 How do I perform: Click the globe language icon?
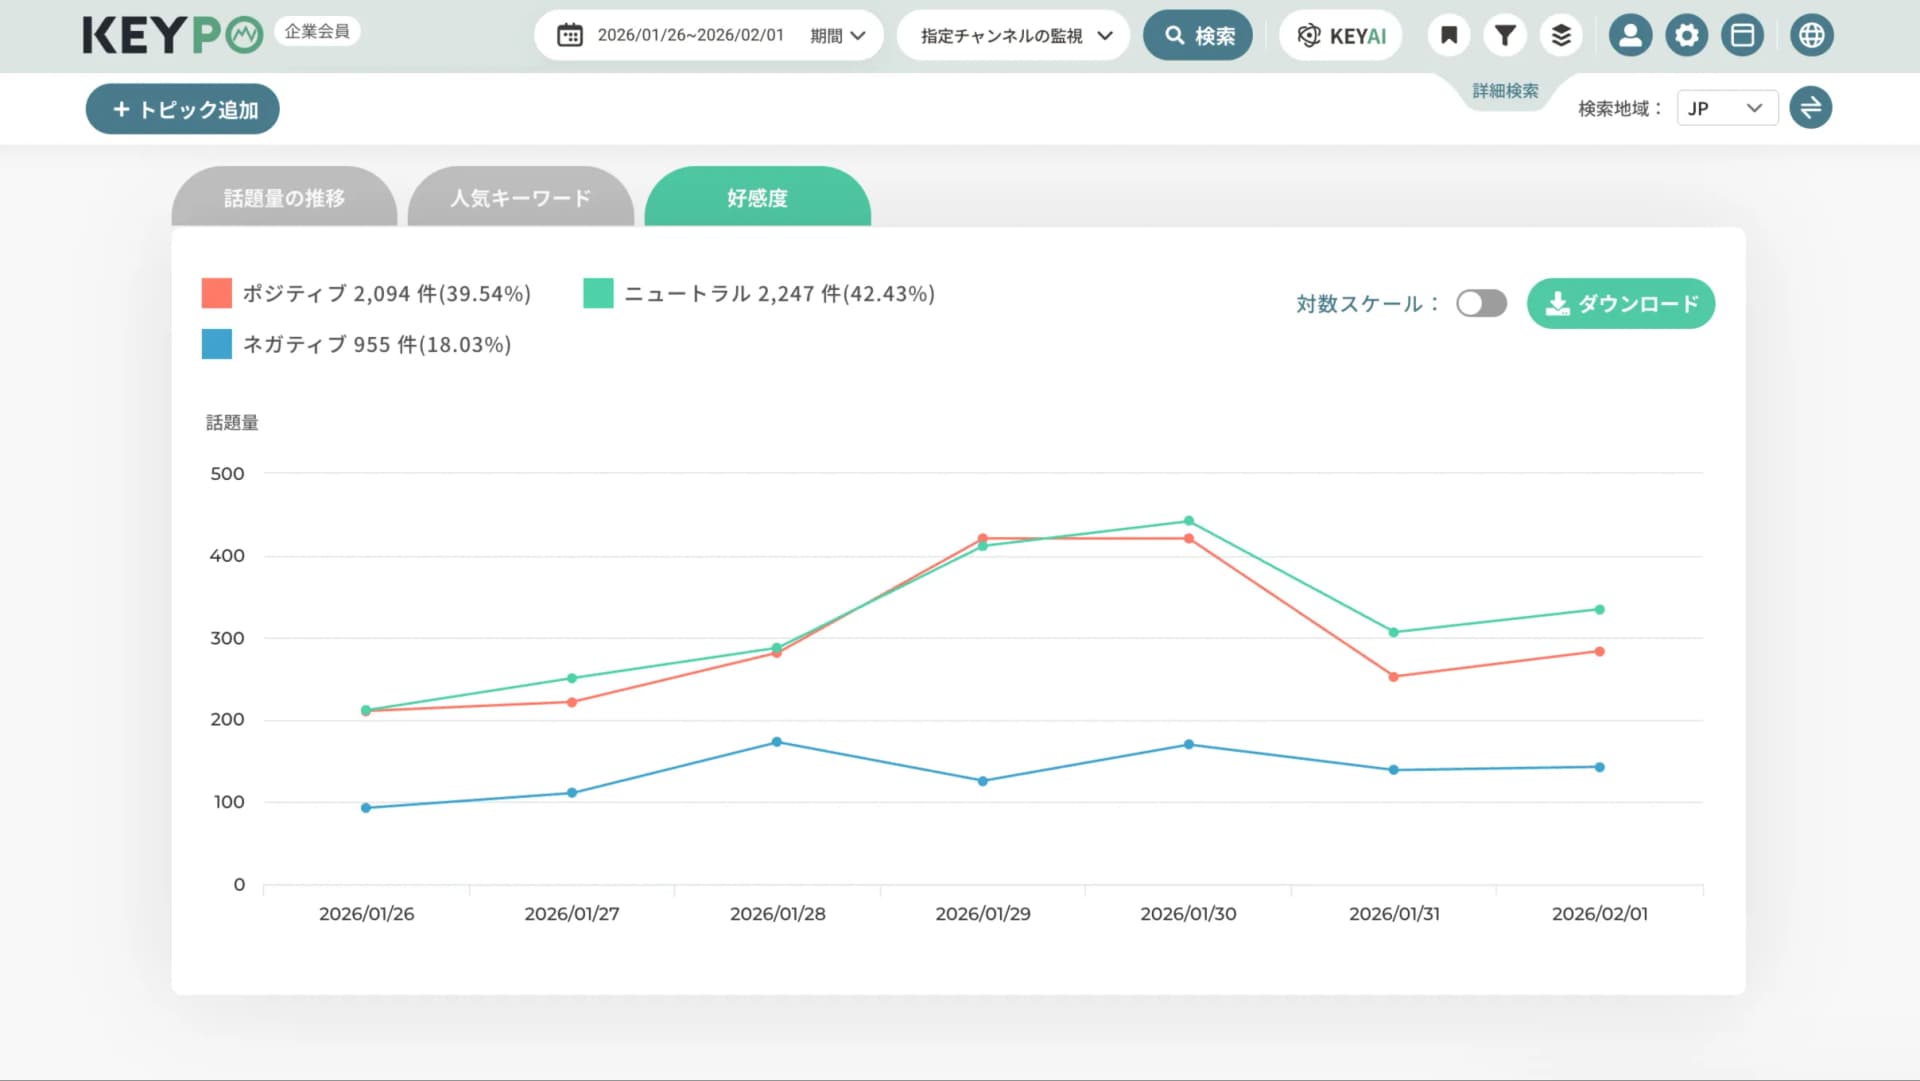pyautogui.click(x=1811, y=36)
